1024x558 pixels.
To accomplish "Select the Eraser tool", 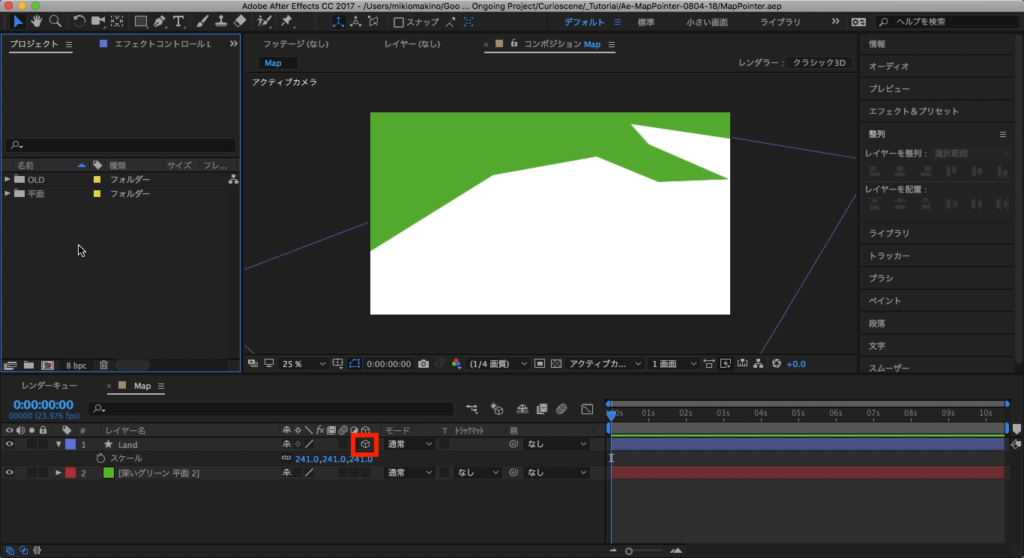I will (240, 21).
